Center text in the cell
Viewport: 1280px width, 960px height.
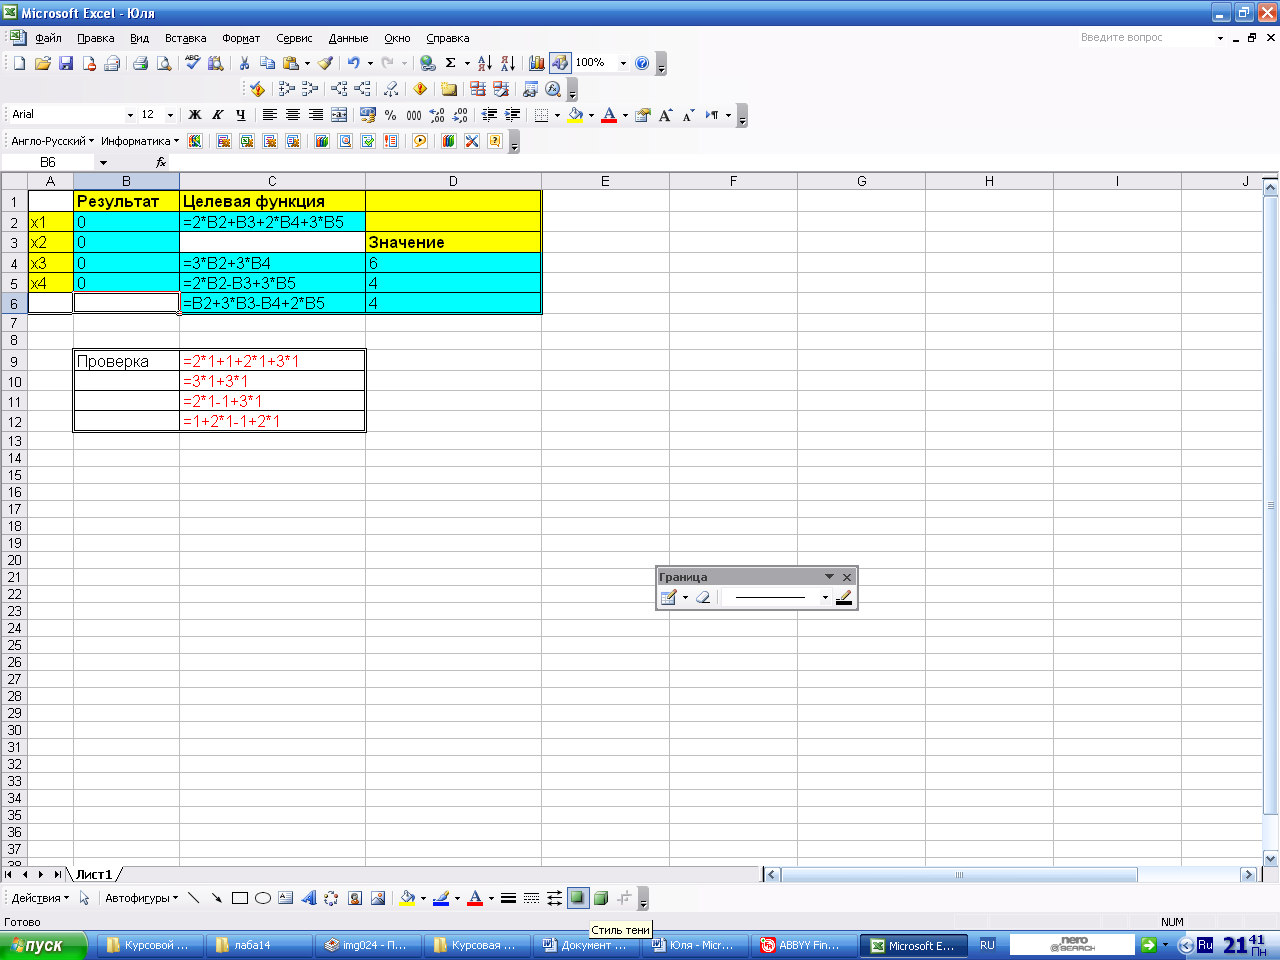[293, 115]
